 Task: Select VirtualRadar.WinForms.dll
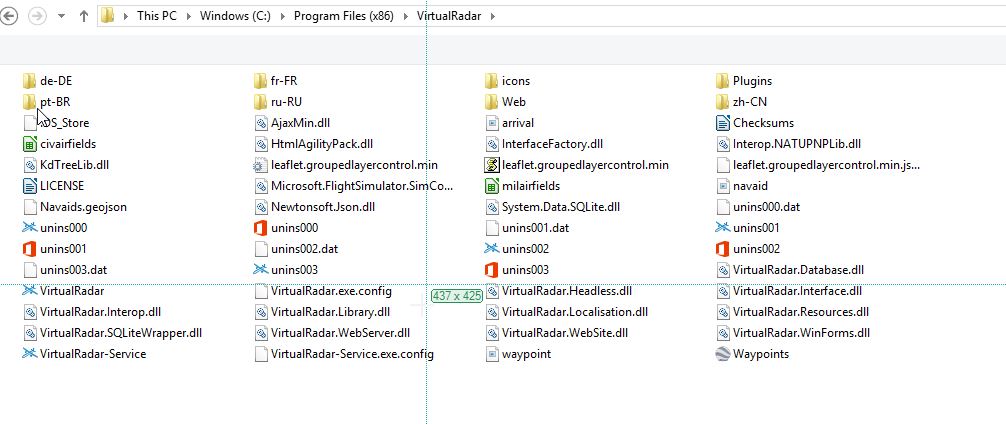click(793, 333)
